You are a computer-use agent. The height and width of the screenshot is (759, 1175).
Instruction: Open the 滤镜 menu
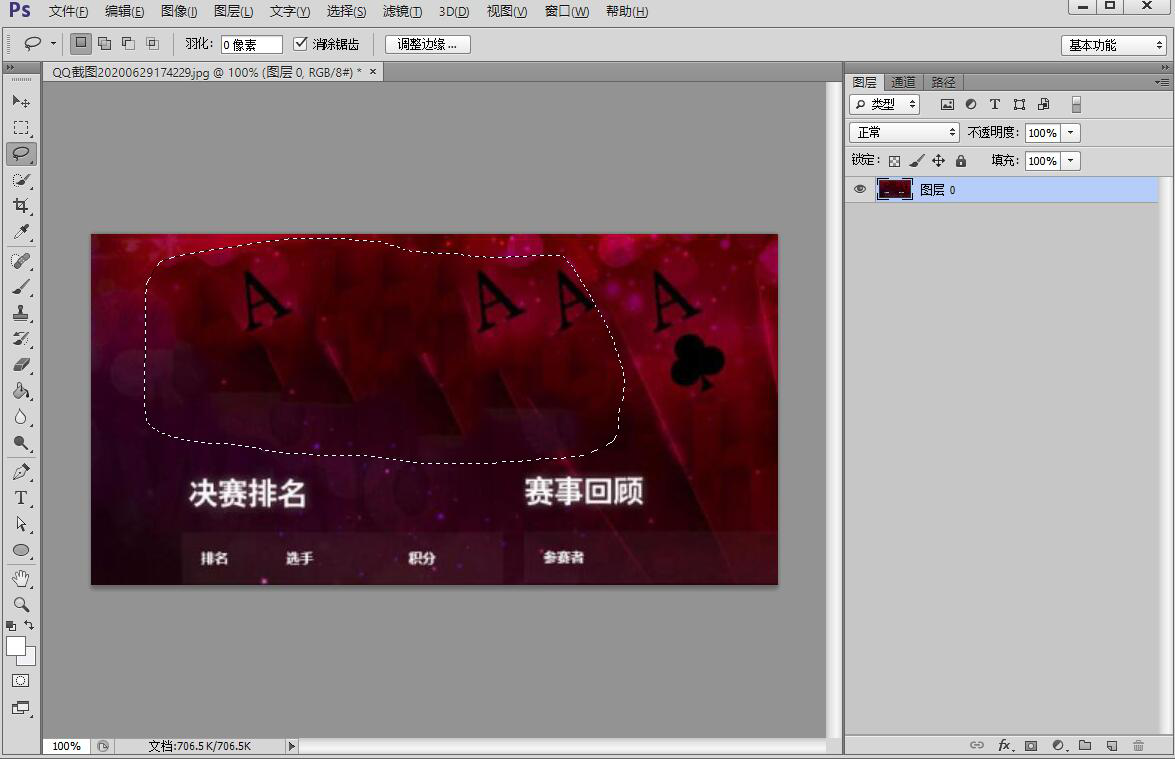(x=402, y=12)
